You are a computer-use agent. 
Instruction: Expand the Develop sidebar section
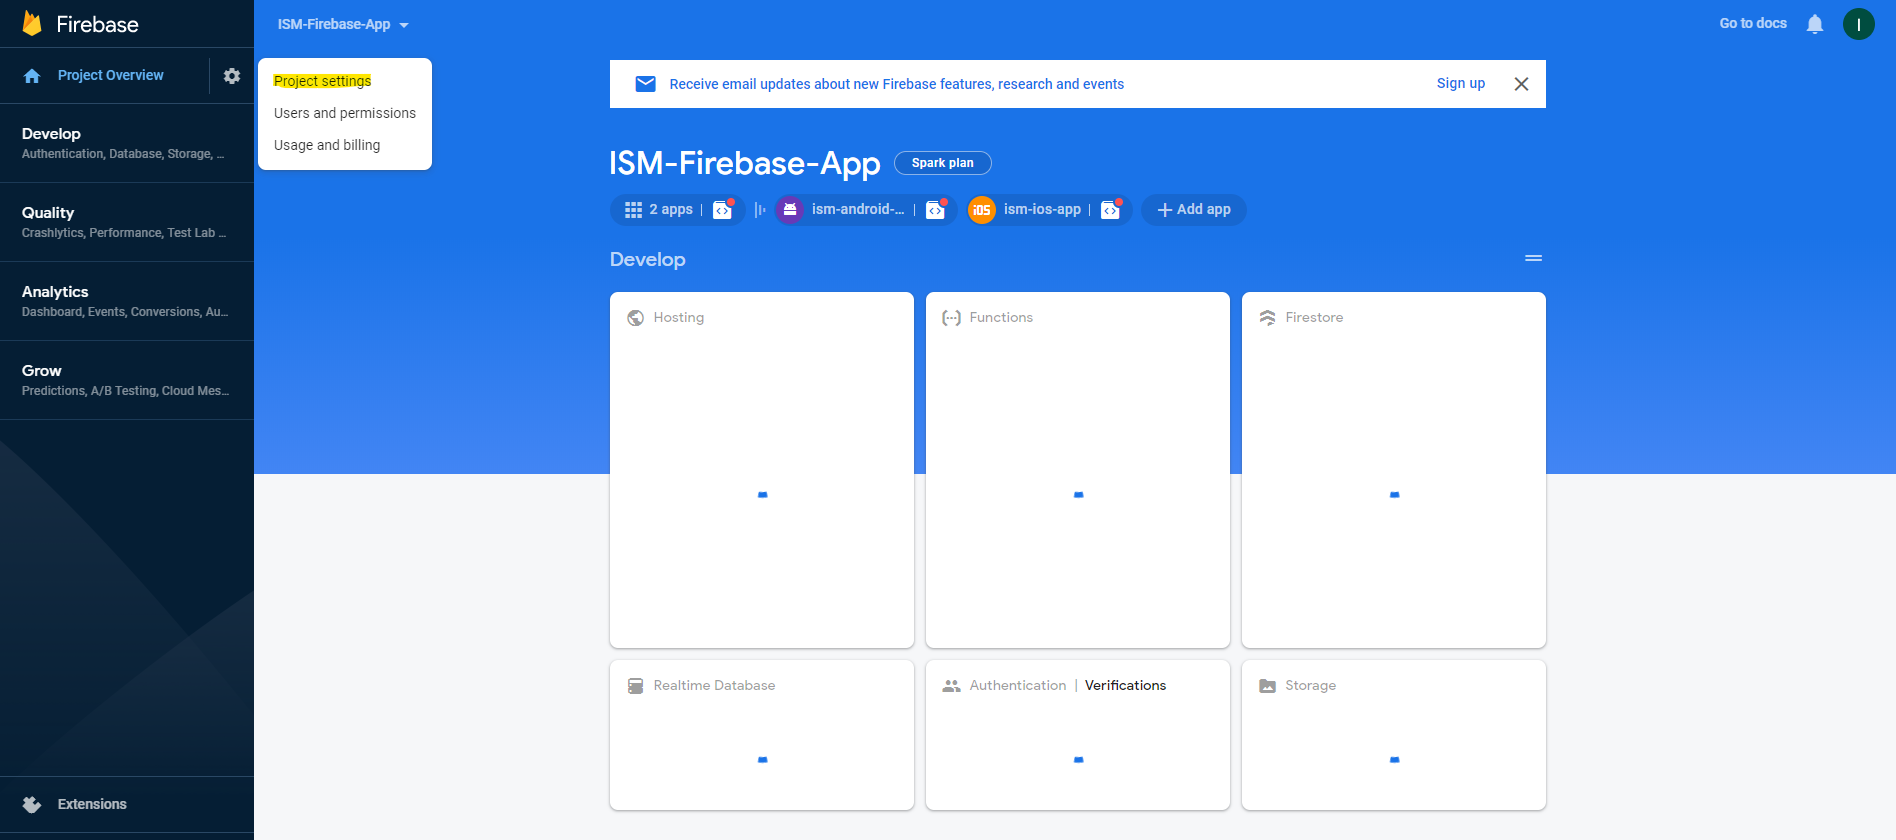(126, 143)
